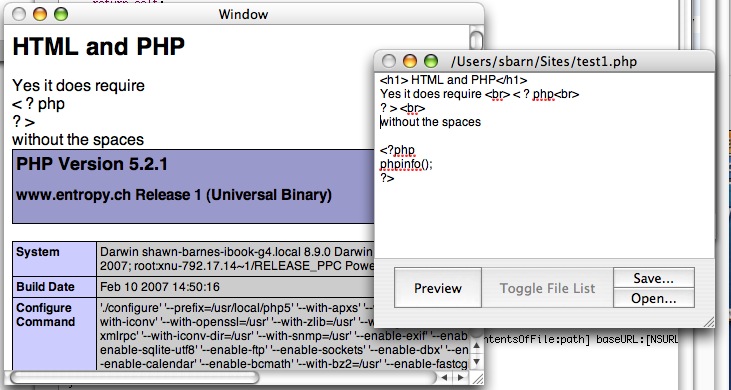Click the 'PHP Version 5.2.1' heading
Image resolution: width=731 pixels, height=390 pixels.
pyautogui.click(x=92, y=164)
